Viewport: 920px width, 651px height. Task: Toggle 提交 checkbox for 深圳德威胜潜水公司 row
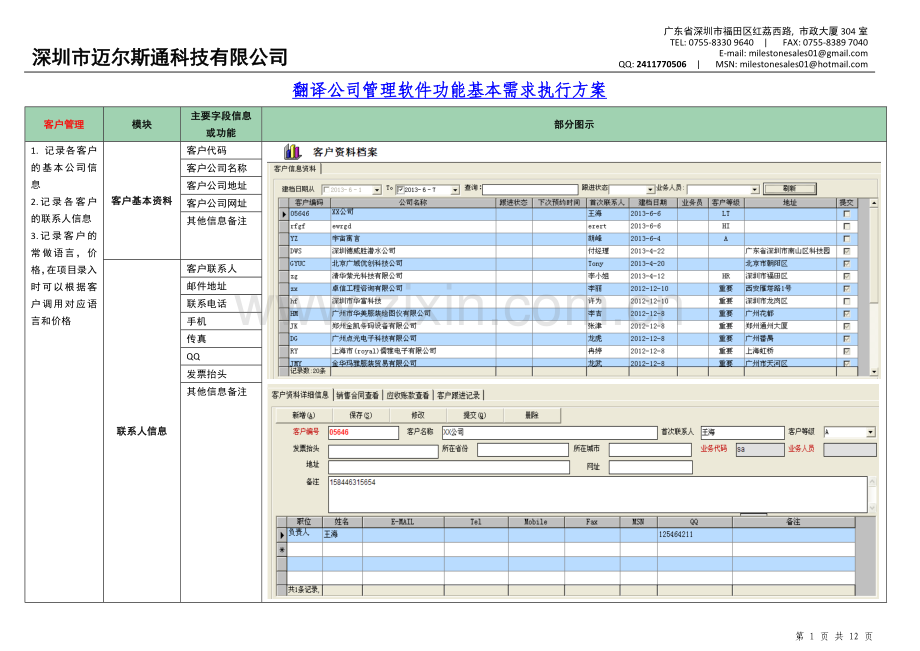(x=846, y=251)
